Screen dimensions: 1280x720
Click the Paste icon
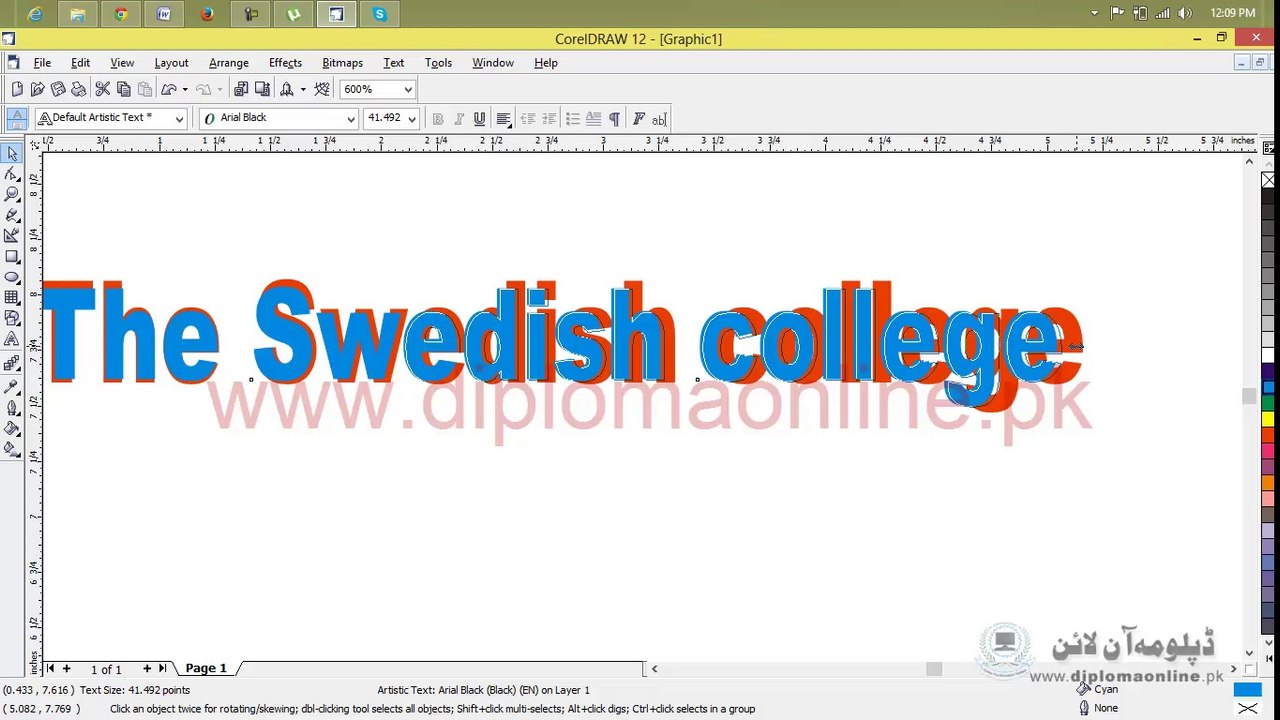(x=144, y=89)
